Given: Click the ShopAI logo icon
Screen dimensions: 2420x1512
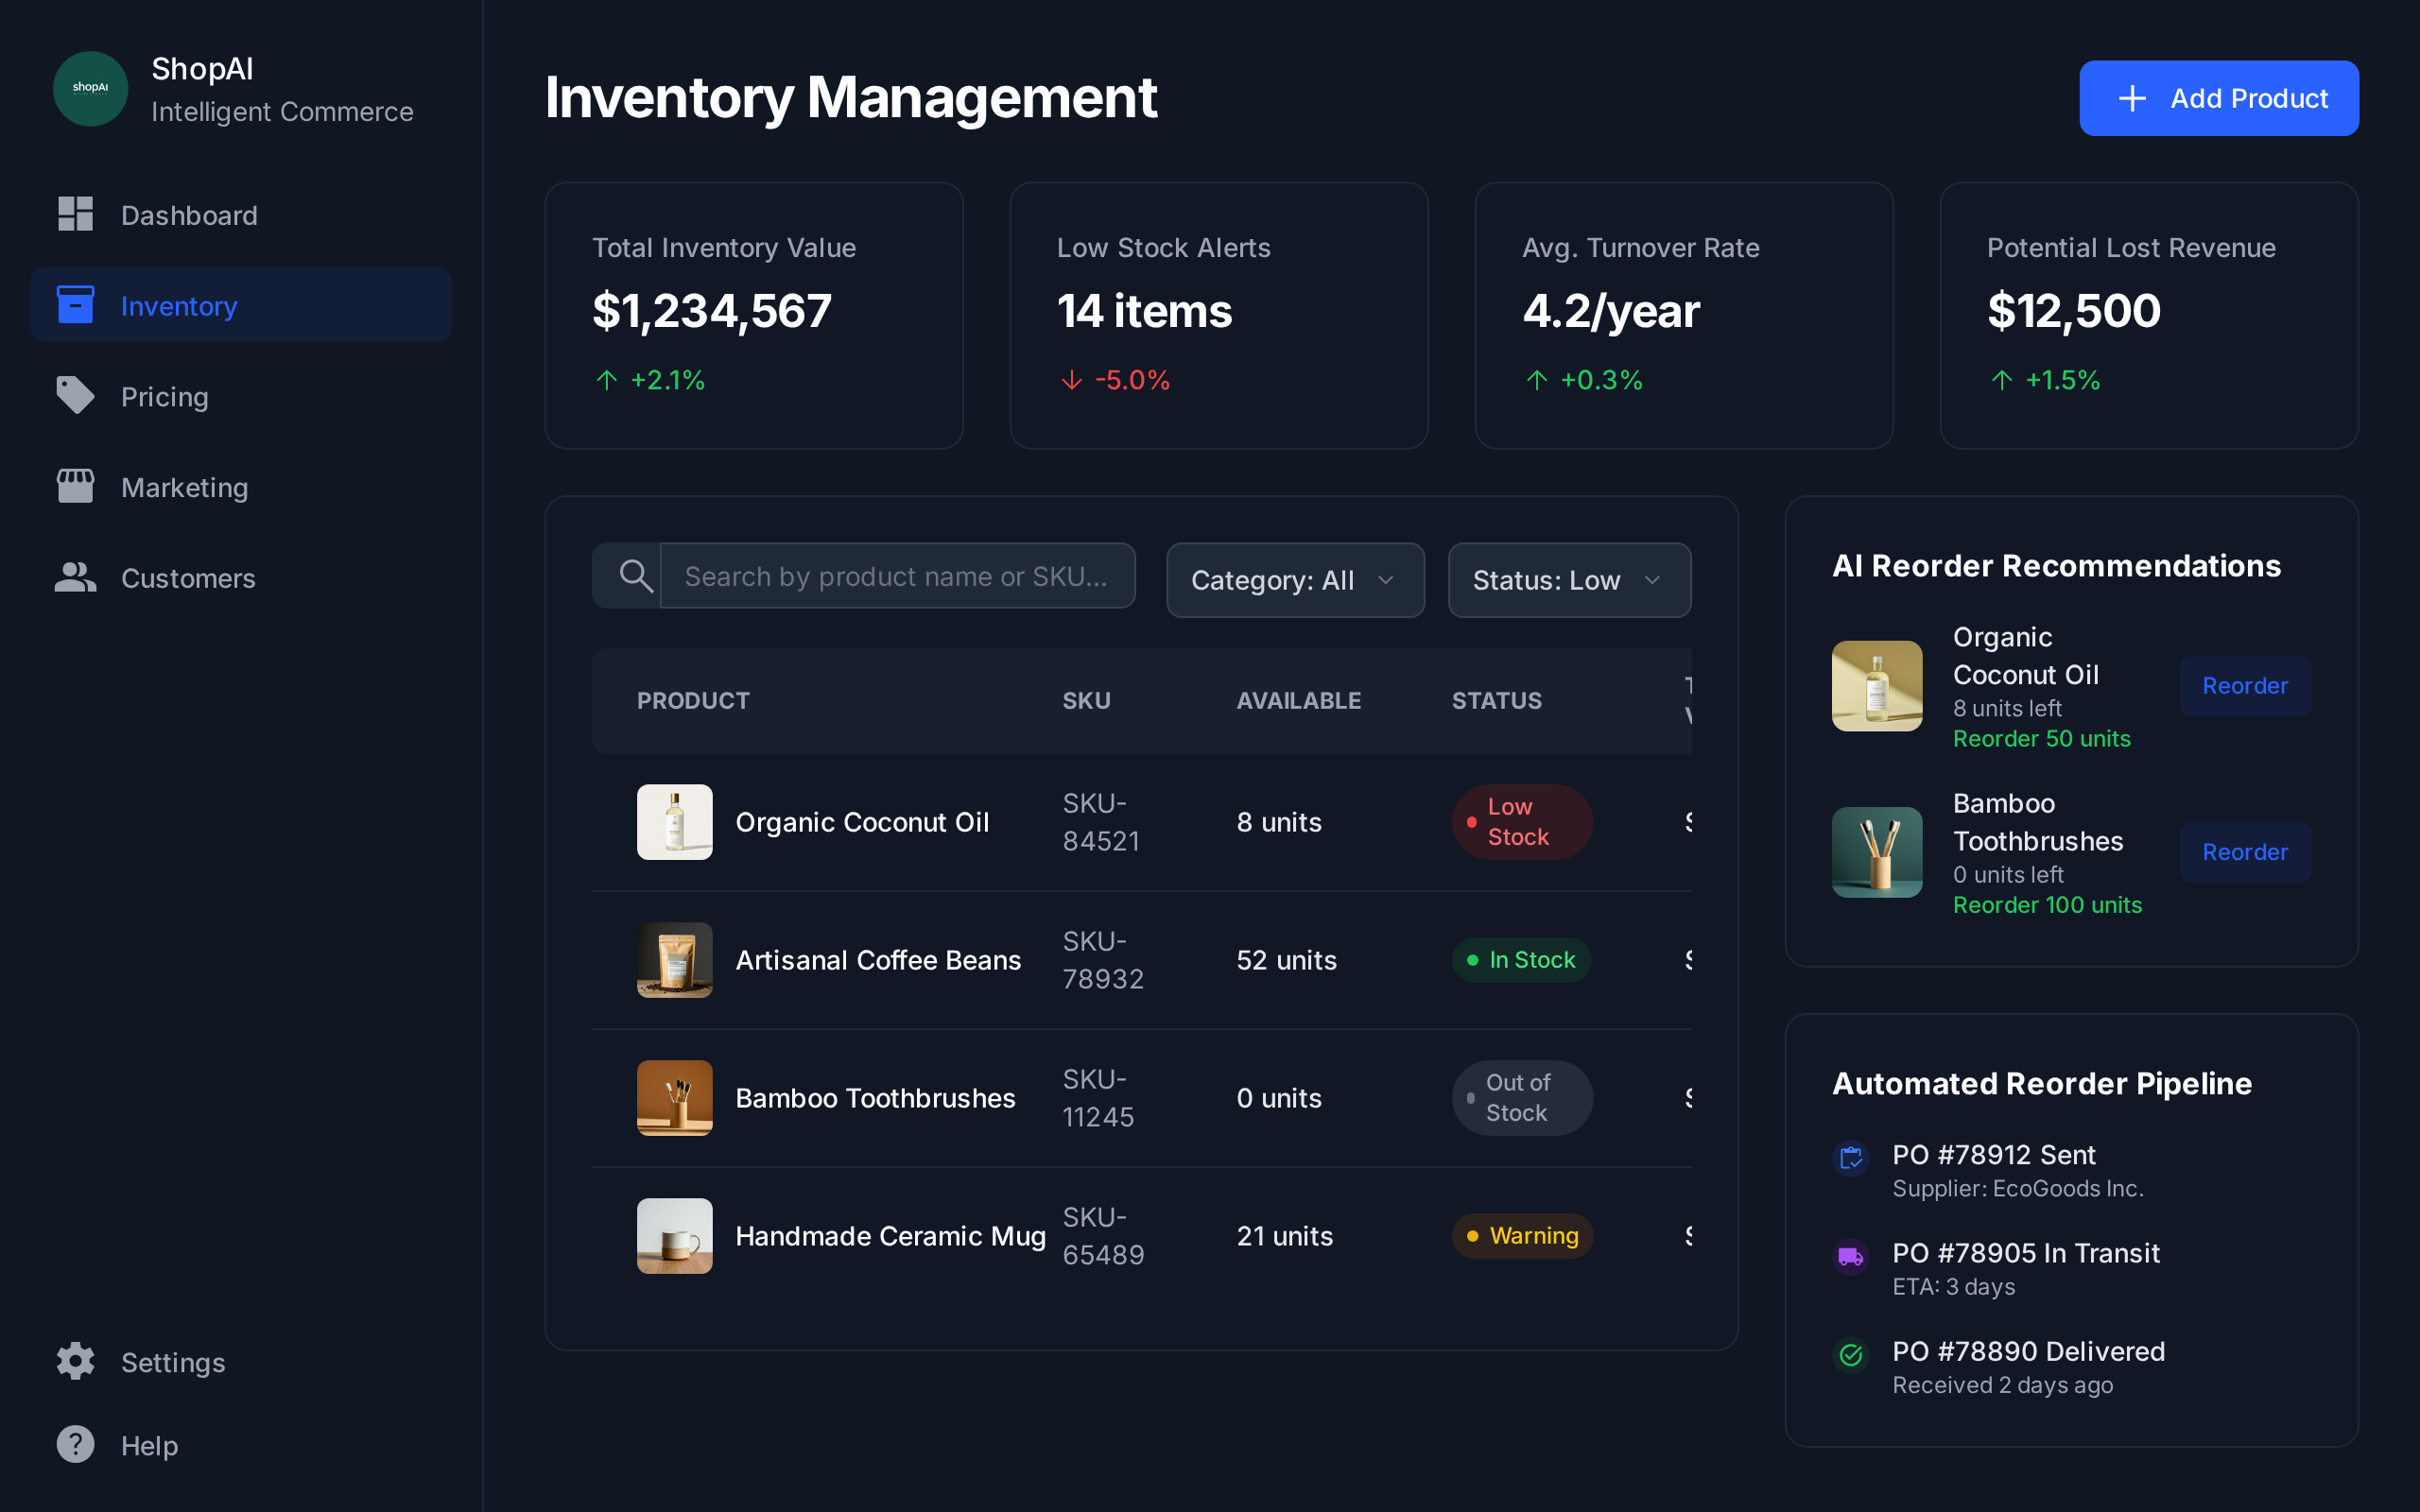Looking at the screenshot, I should click(x=90, y=89).
